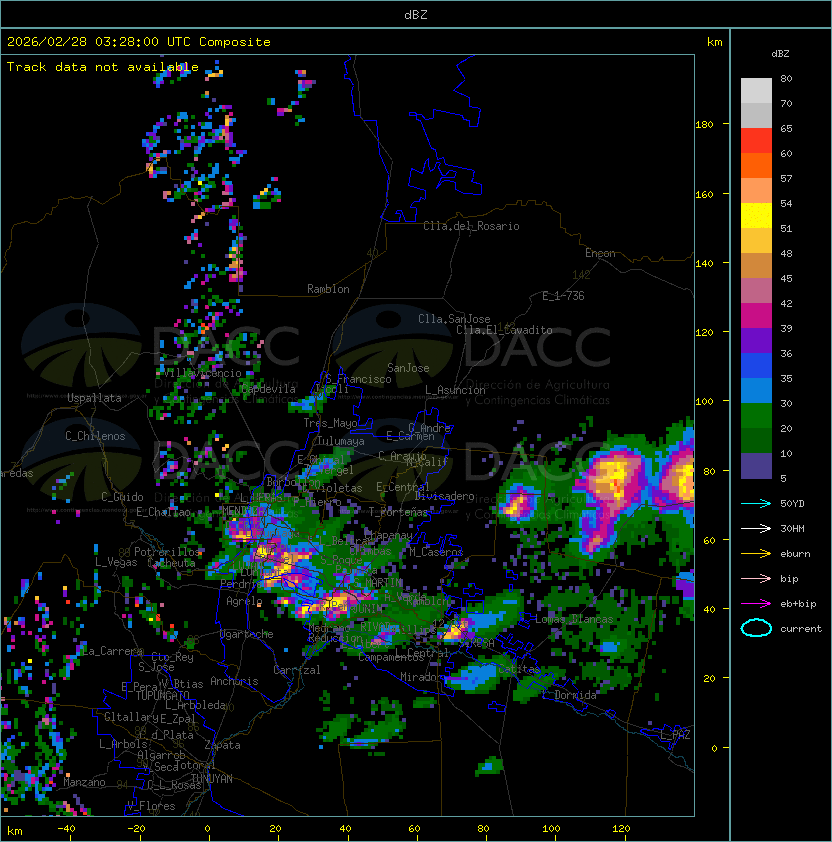832x842 pixels.
Task: Click the 'Divisadero' map label
Action: pos(444,496)
